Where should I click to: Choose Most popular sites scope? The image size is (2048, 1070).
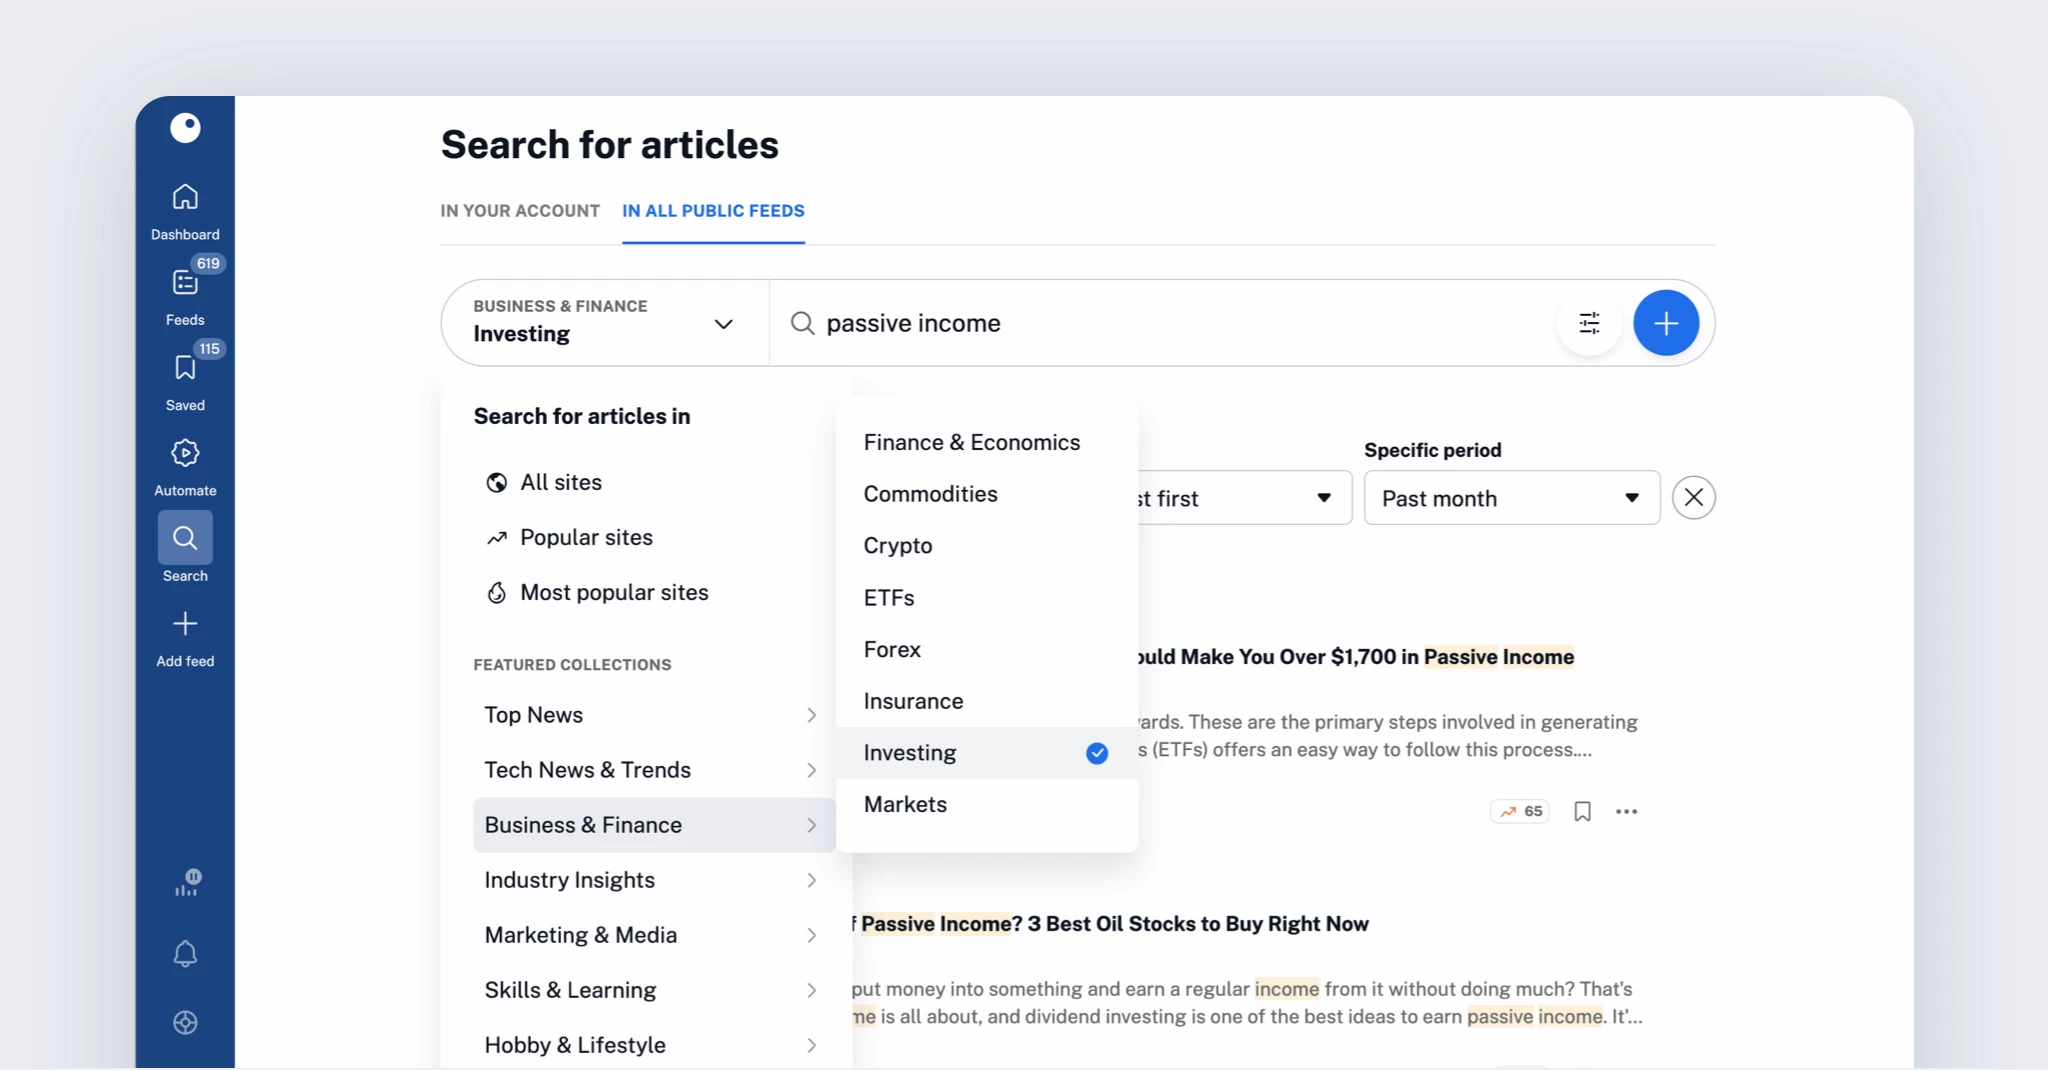tap(613, 592)
